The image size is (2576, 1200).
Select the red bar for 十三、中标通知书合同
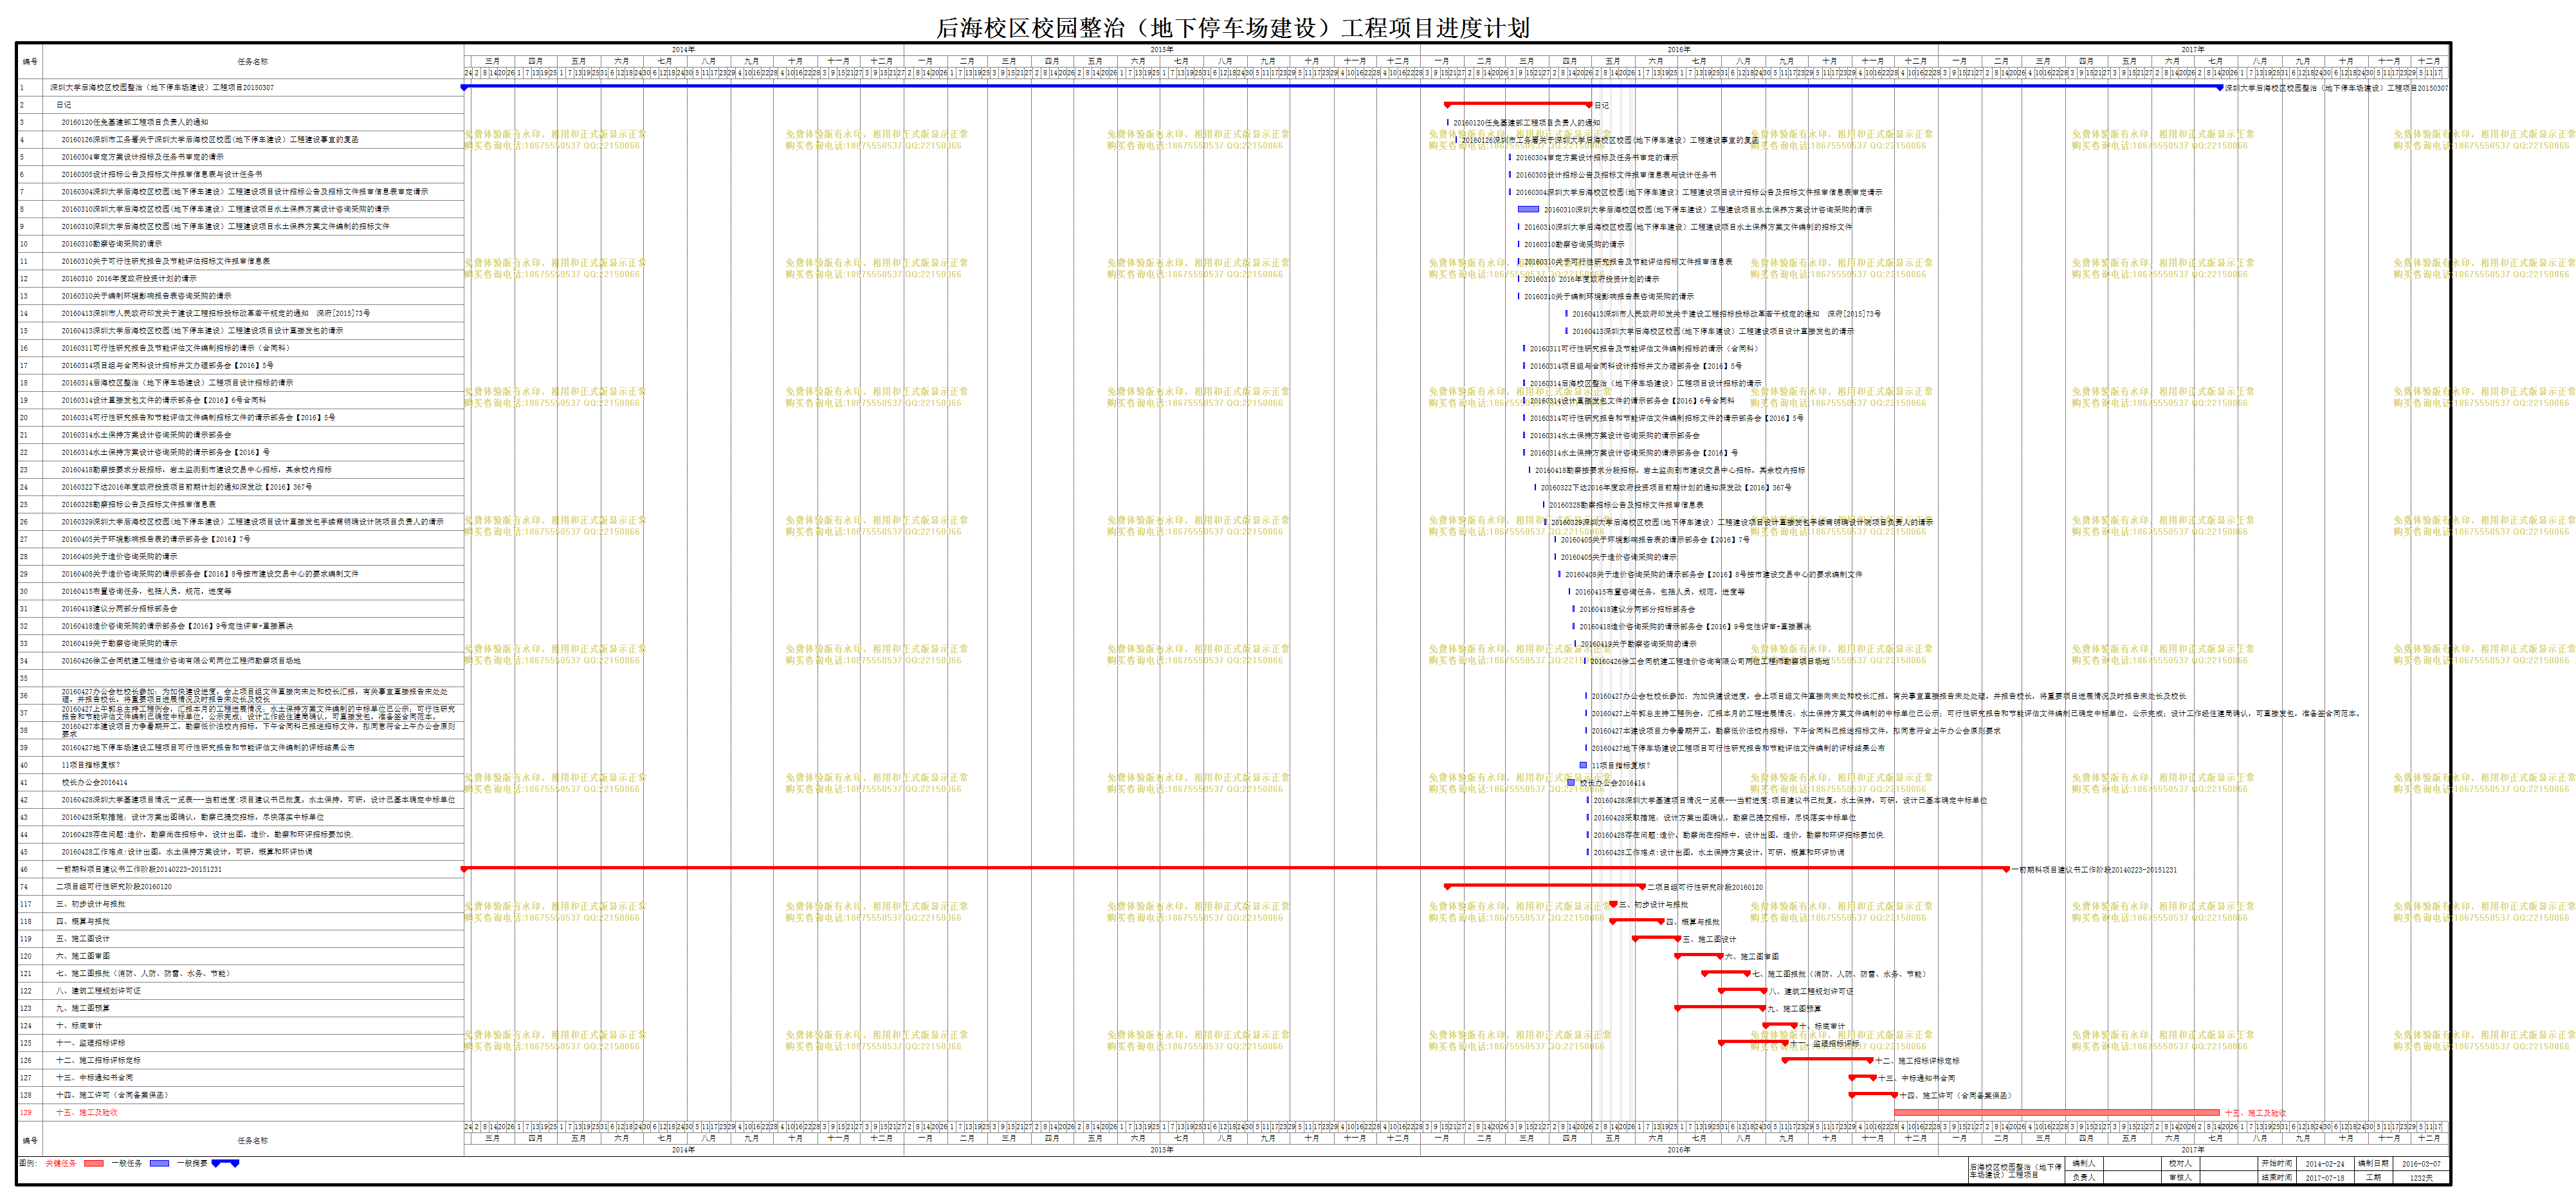[1862, 1077]
